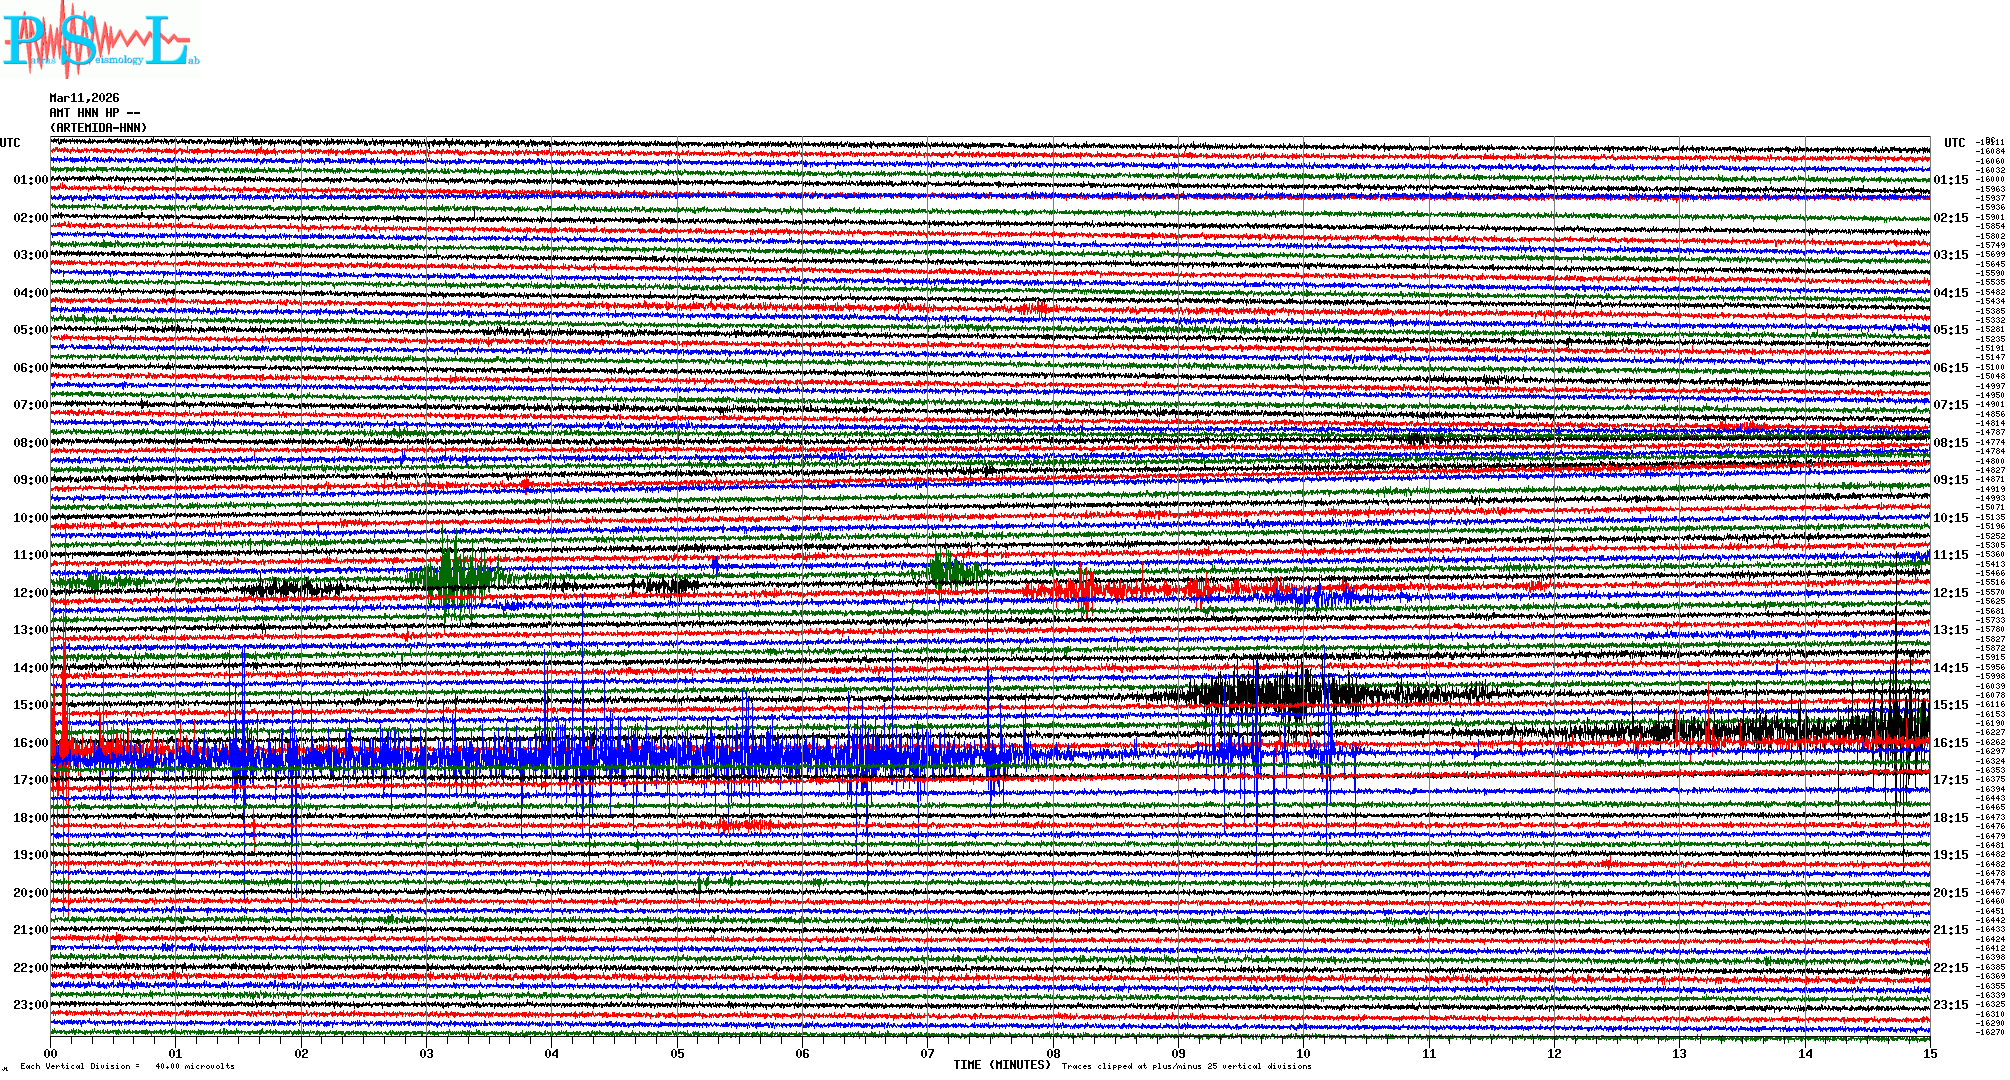2010x1080 pixels.
Task: Select the 01:00 hour label on left
Action: pos(30,180)
